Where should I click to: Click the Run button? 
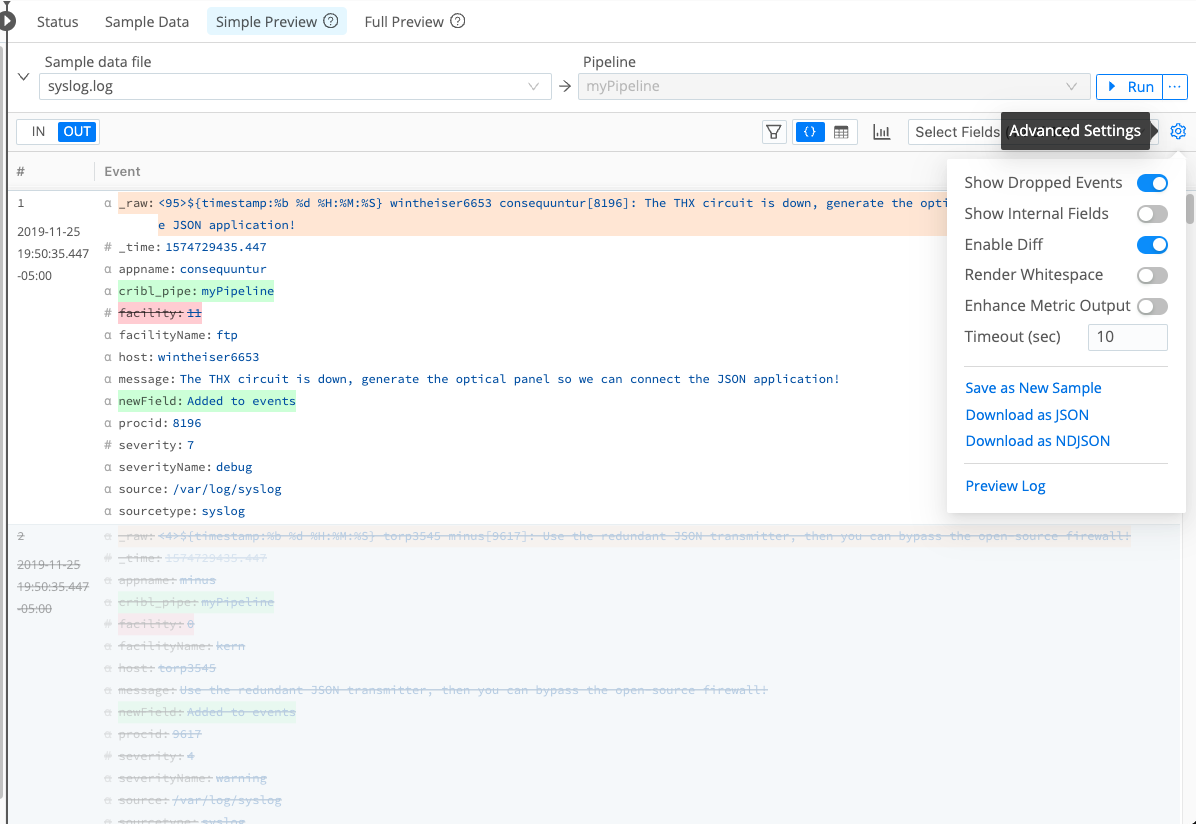tap(1130, 87)
